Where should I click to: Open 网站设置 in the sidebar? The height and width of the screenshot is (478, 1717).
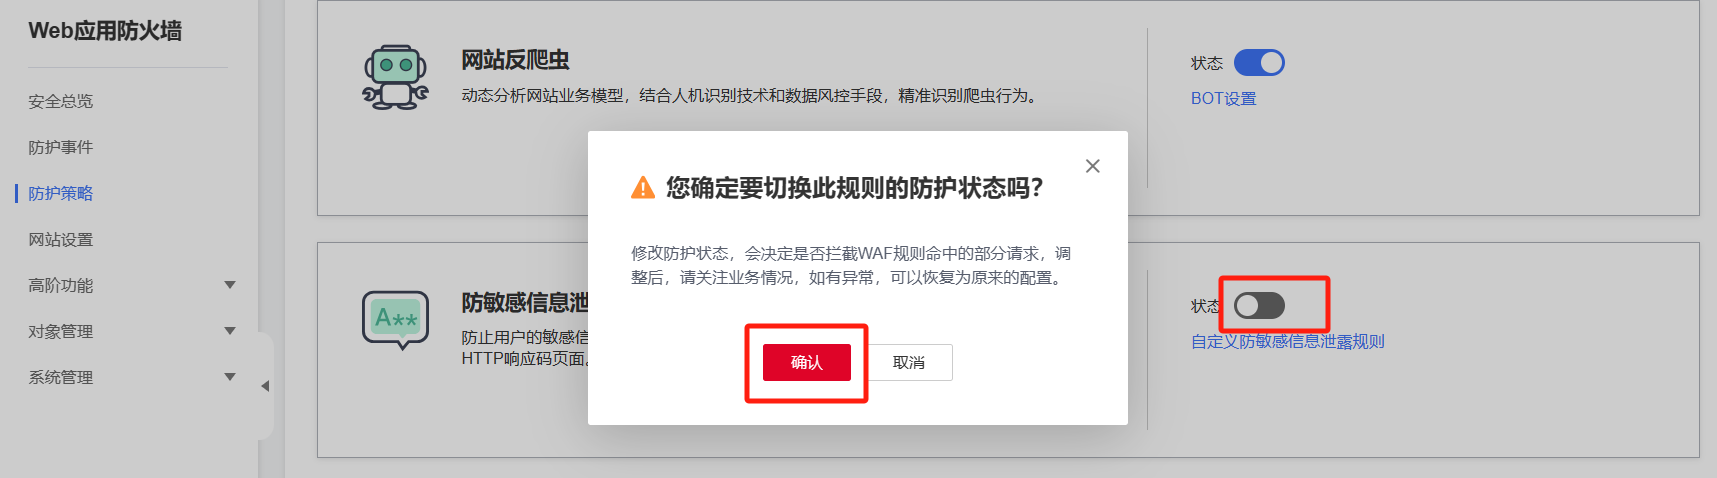(60, 239)
